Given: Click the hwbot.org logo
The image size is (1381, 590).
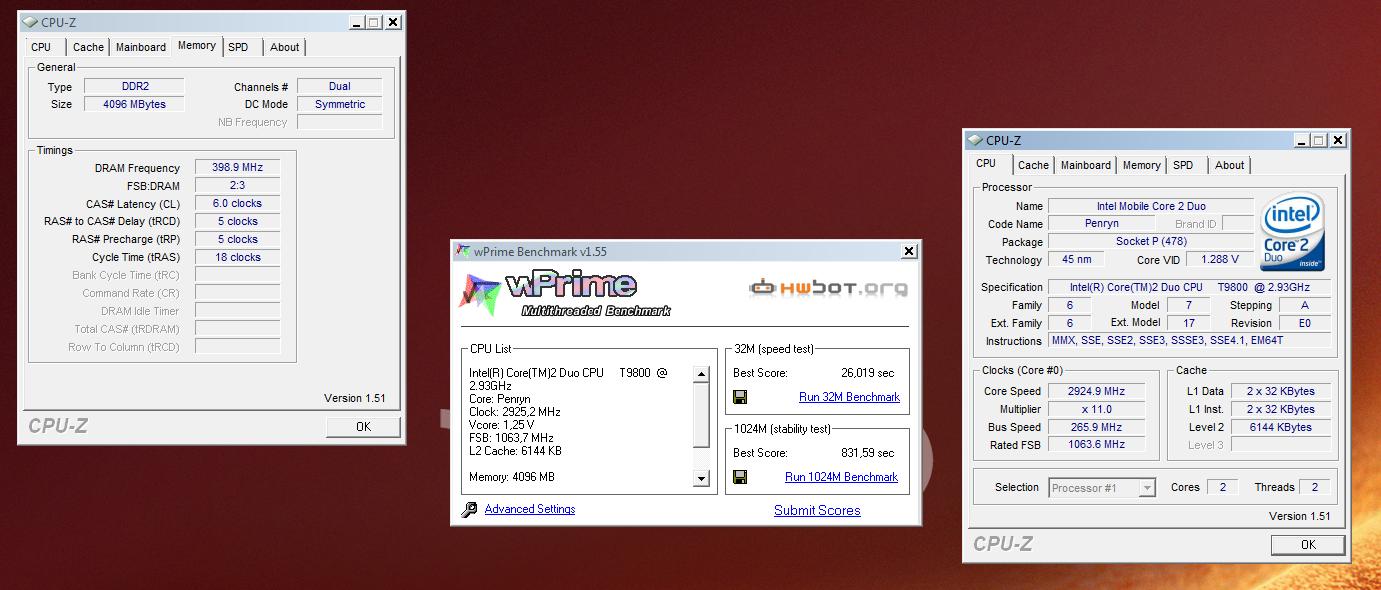Looking at the screenshot, I should [828, 289].
